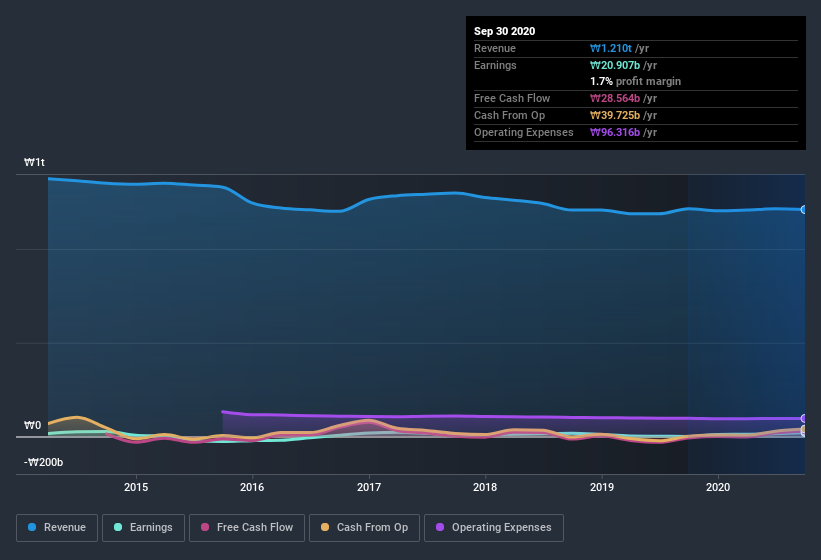This screenshot has height=560, width=821.
Task: Toggle the Free Cash Flow legend button
Action: pyautogui.click(x=247, y=528)
